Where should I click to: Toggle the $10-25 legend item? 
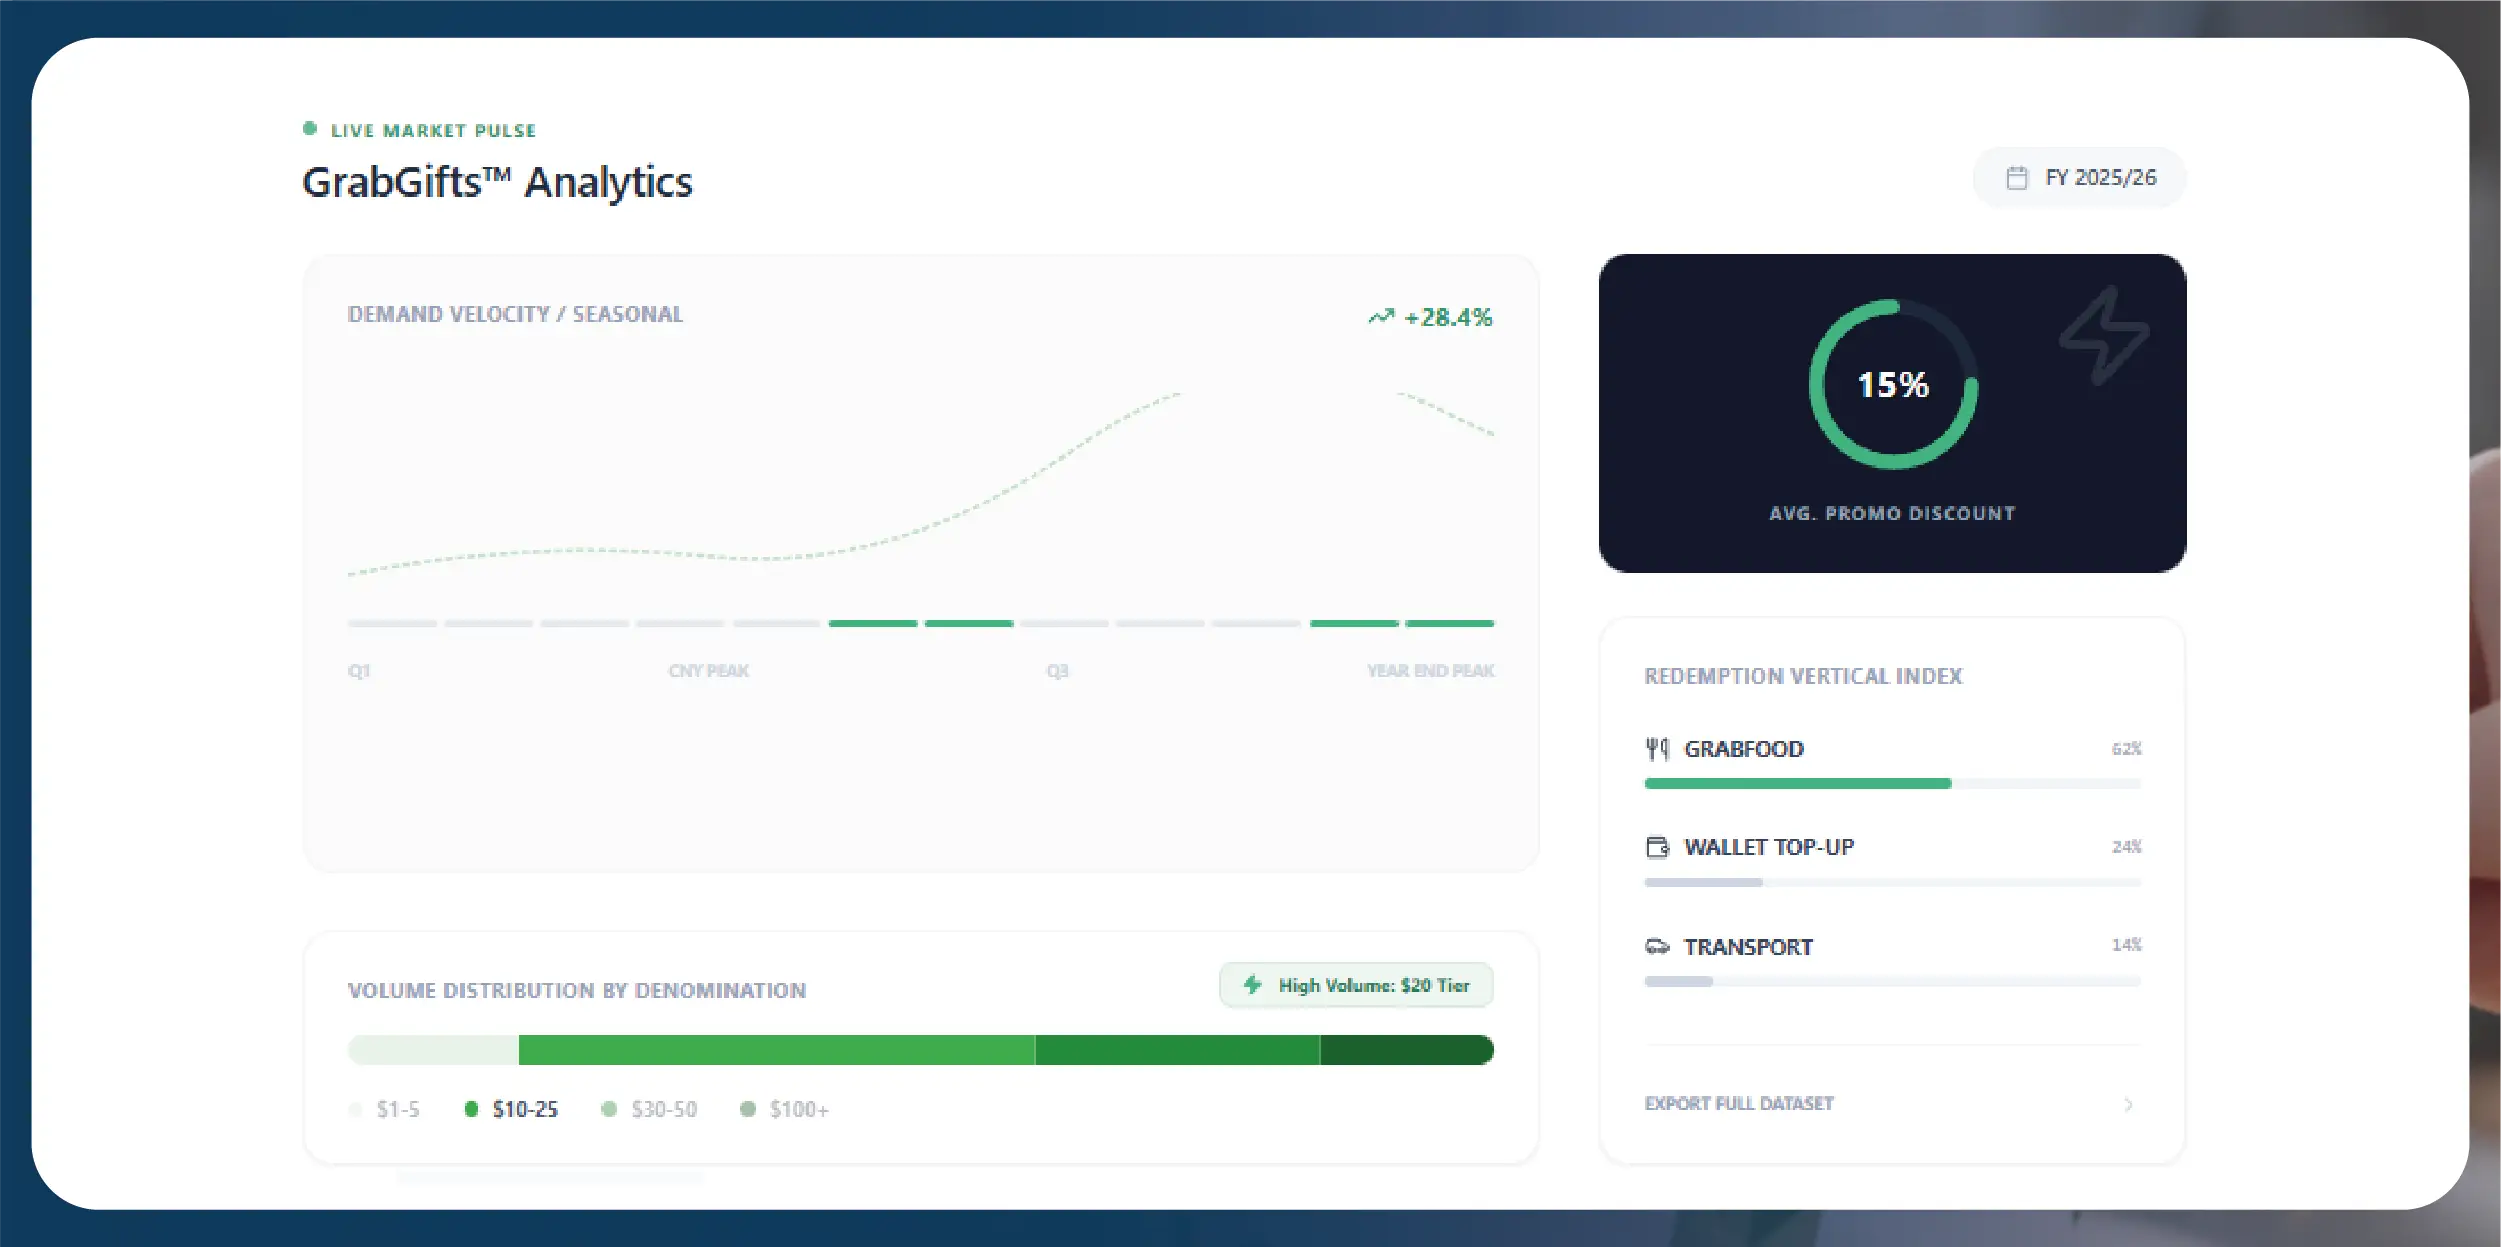(512, 1109)
